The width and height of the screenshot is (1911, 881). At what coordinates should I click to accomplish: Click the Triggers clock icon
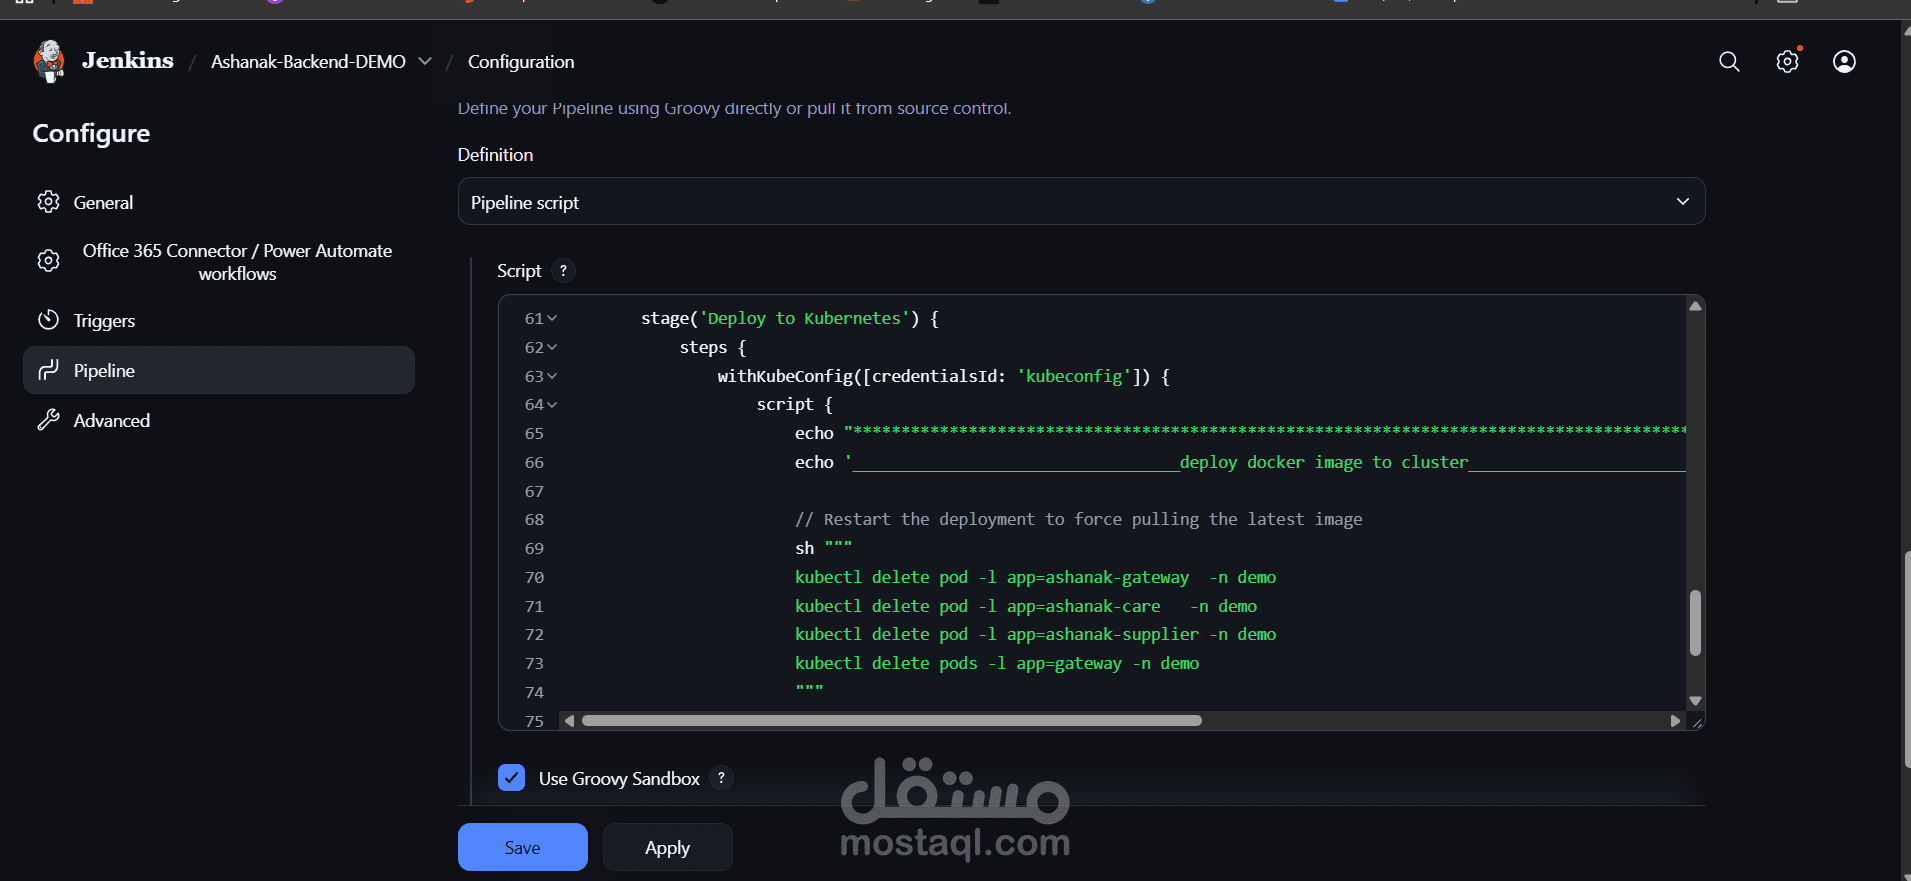point(48,320)
